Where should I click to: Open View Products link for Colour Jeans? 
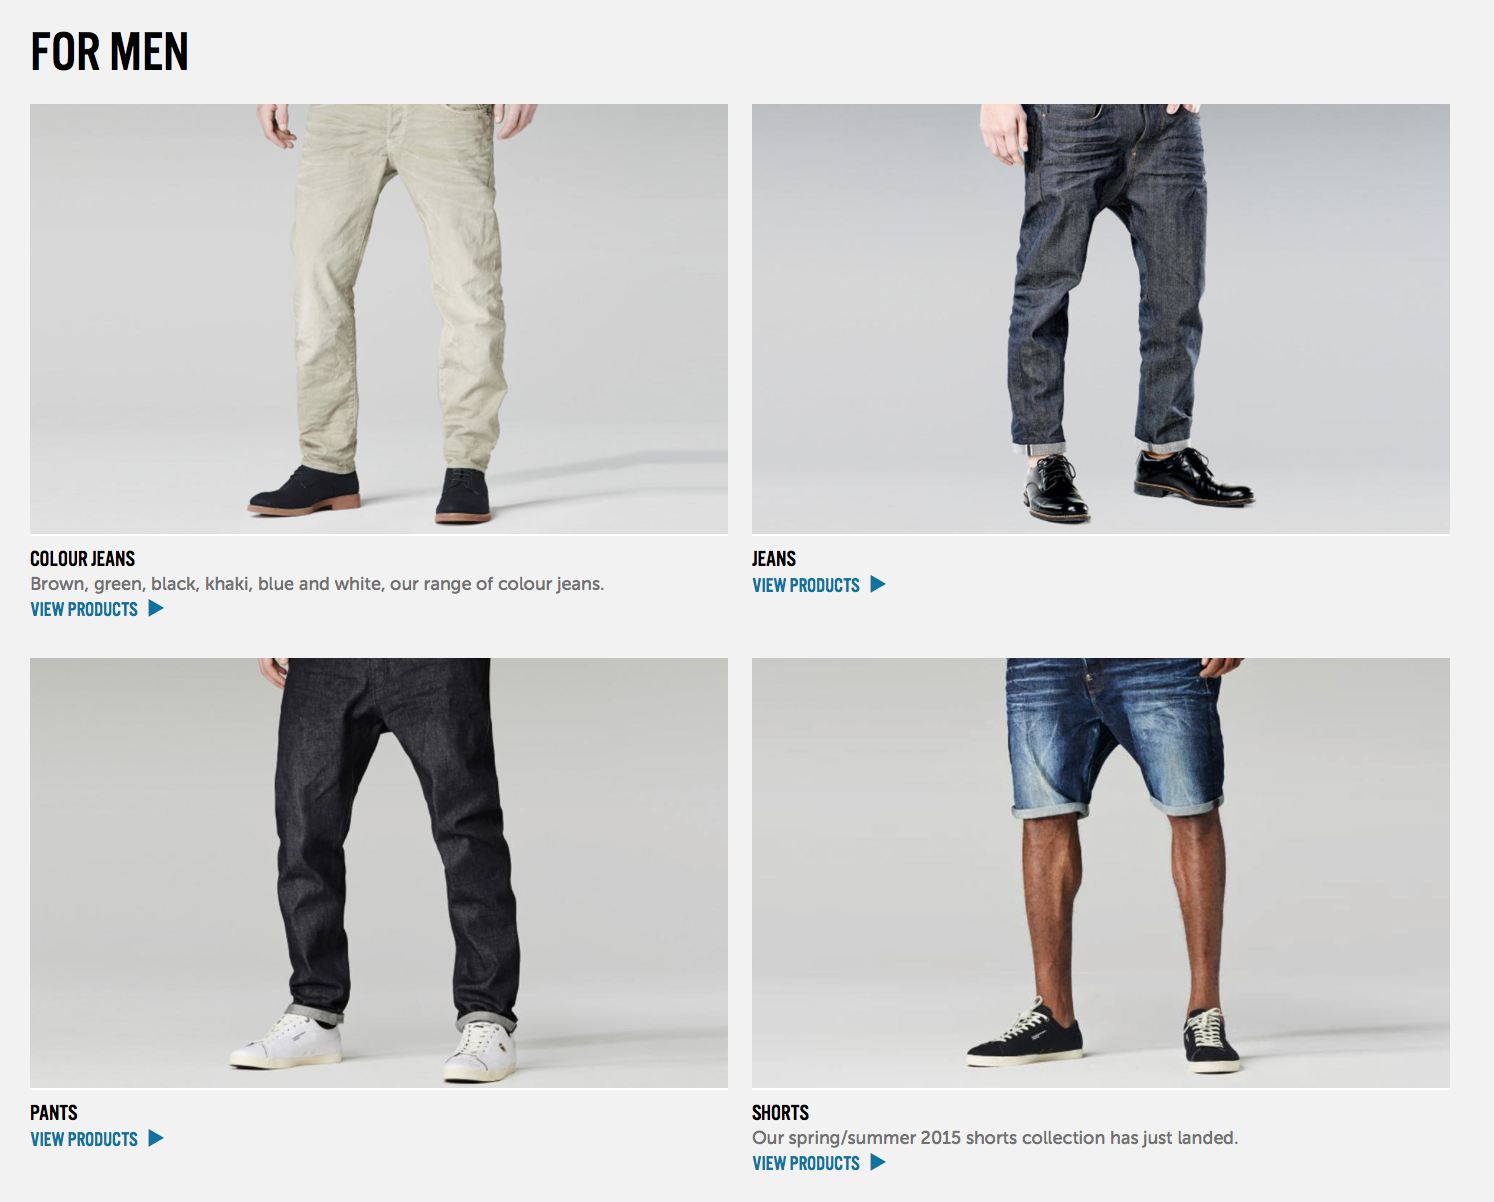pyautogui.click(x=84, y=609)
